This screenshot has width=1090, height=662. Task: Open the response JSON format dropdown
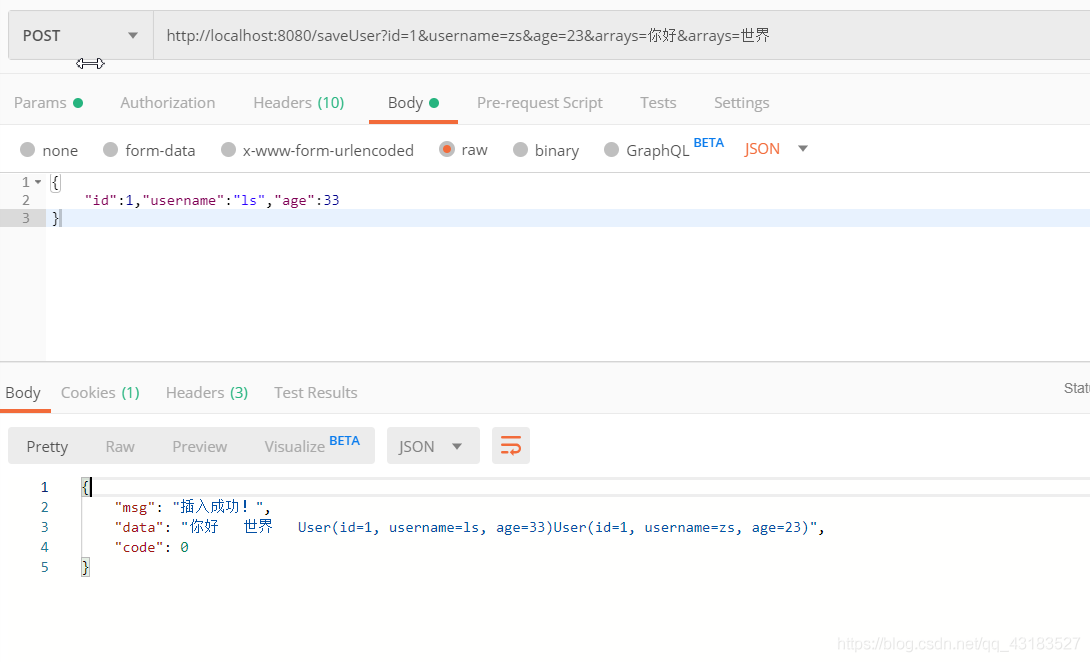pos(433,446)
